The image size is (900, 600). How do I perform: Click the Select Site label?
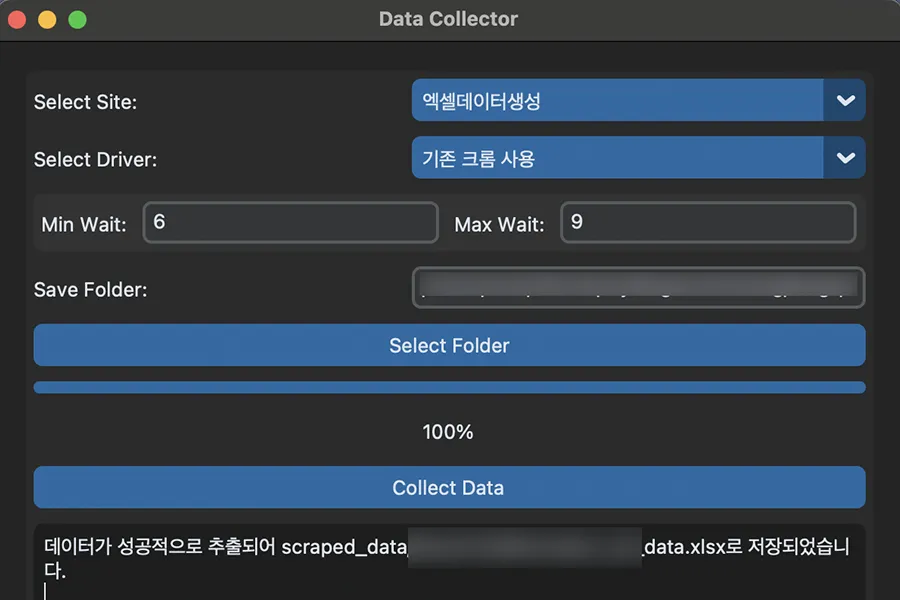tap(83, 101)
